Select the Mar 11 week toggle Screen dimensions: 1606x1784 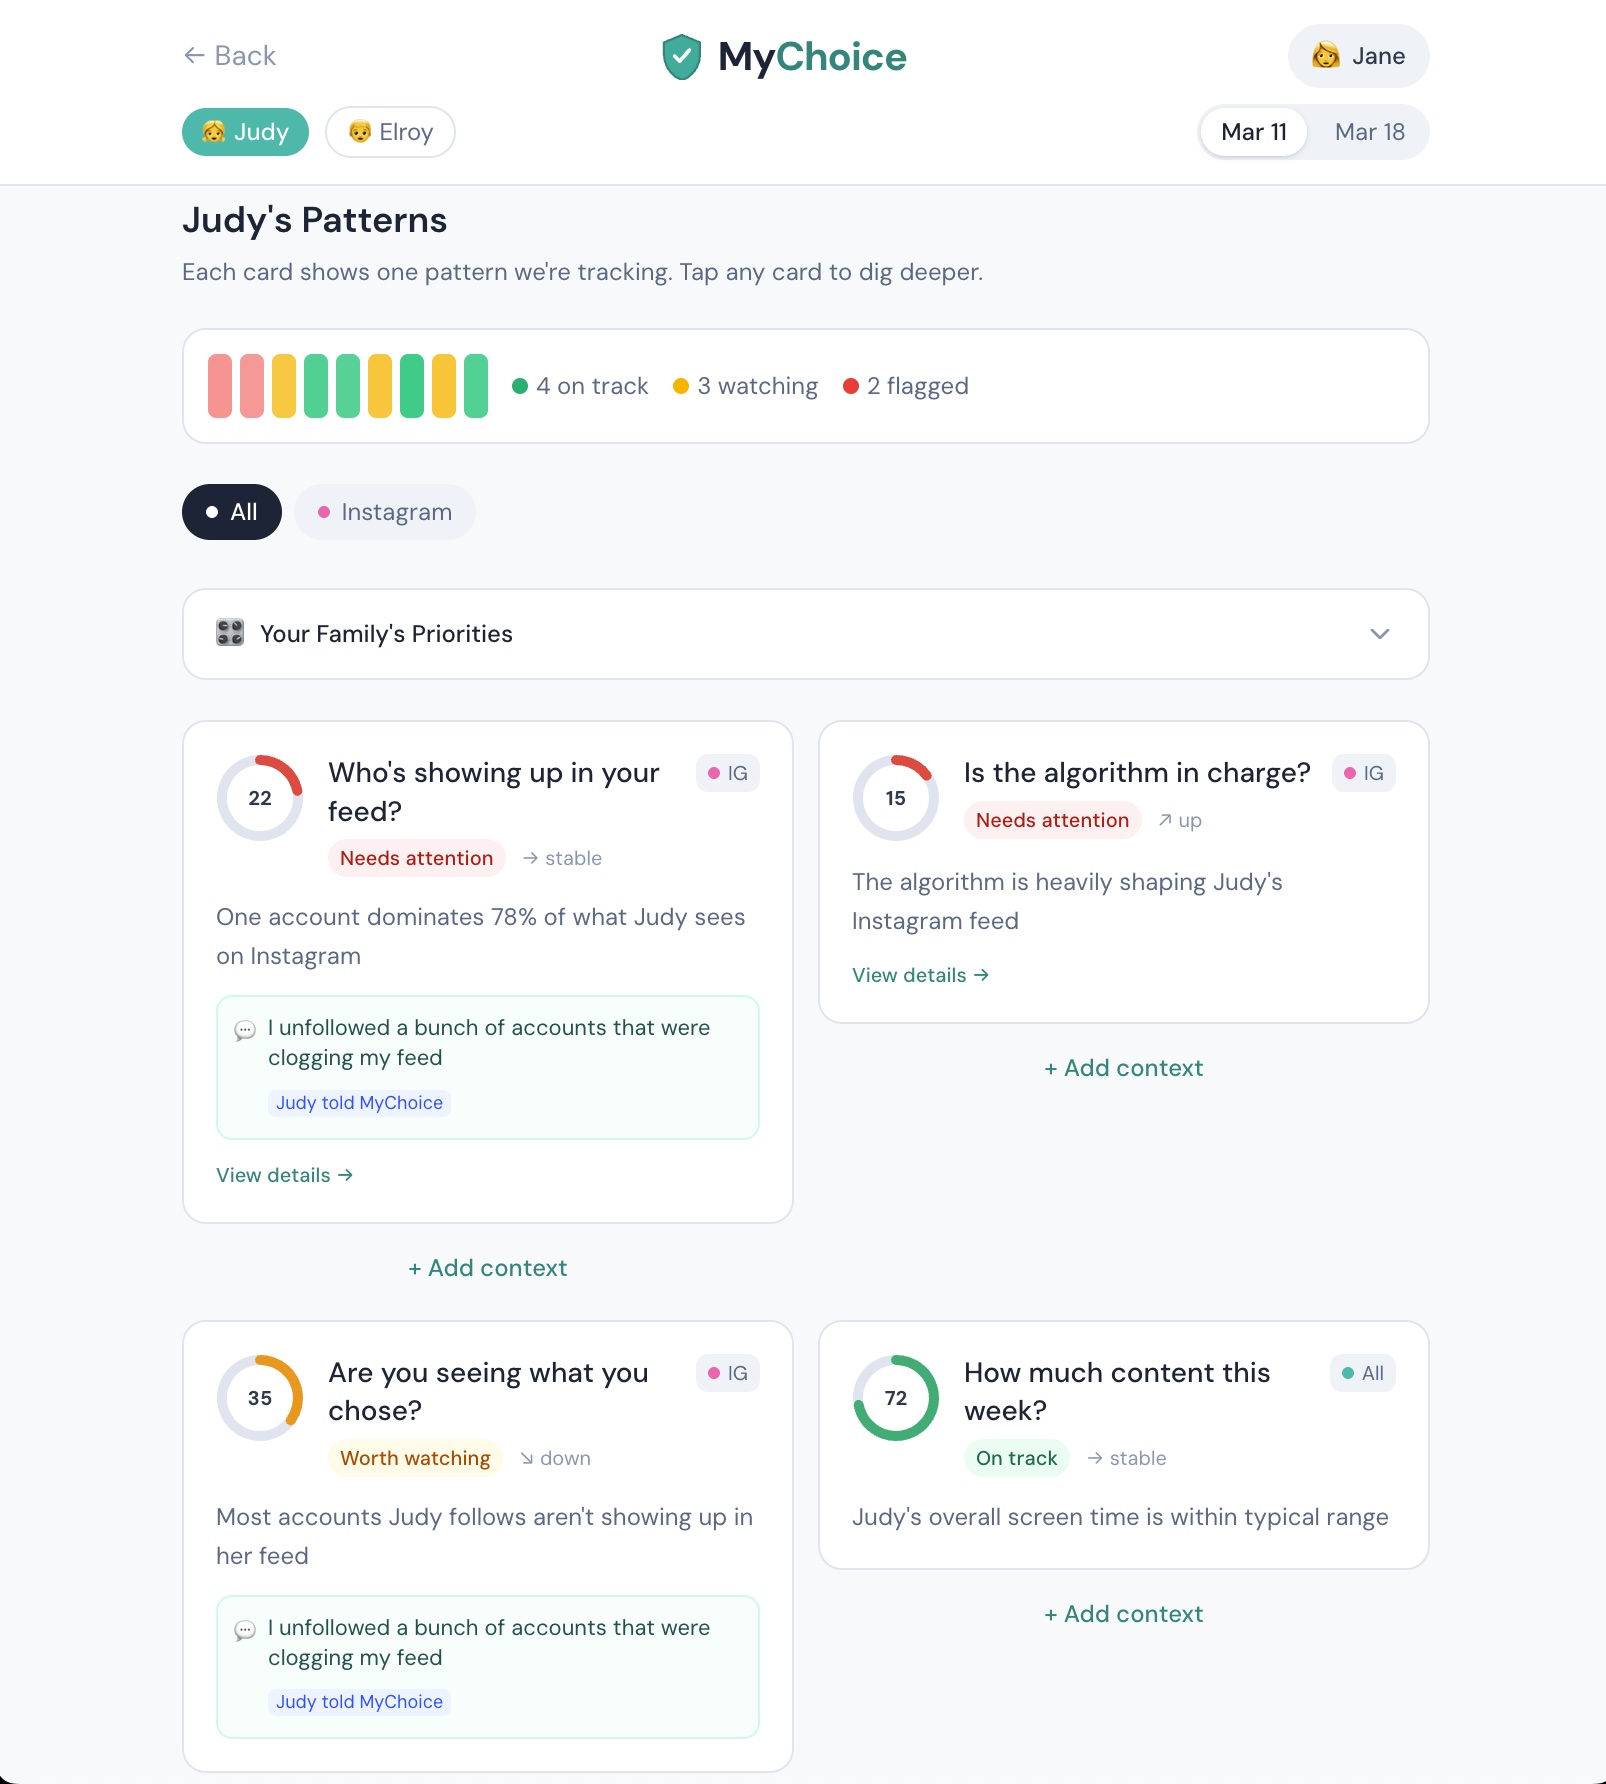click(1254, 132)
